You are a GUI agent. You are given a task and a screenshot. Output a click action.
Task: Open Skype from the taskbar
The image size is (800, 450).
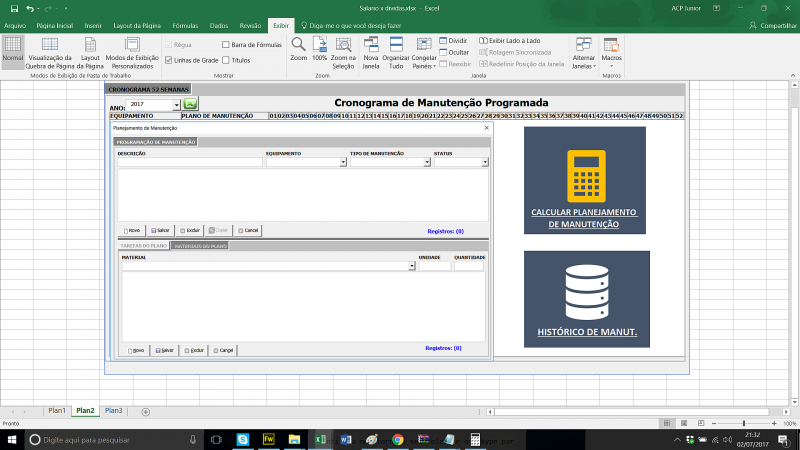click(x=243, y=439)
